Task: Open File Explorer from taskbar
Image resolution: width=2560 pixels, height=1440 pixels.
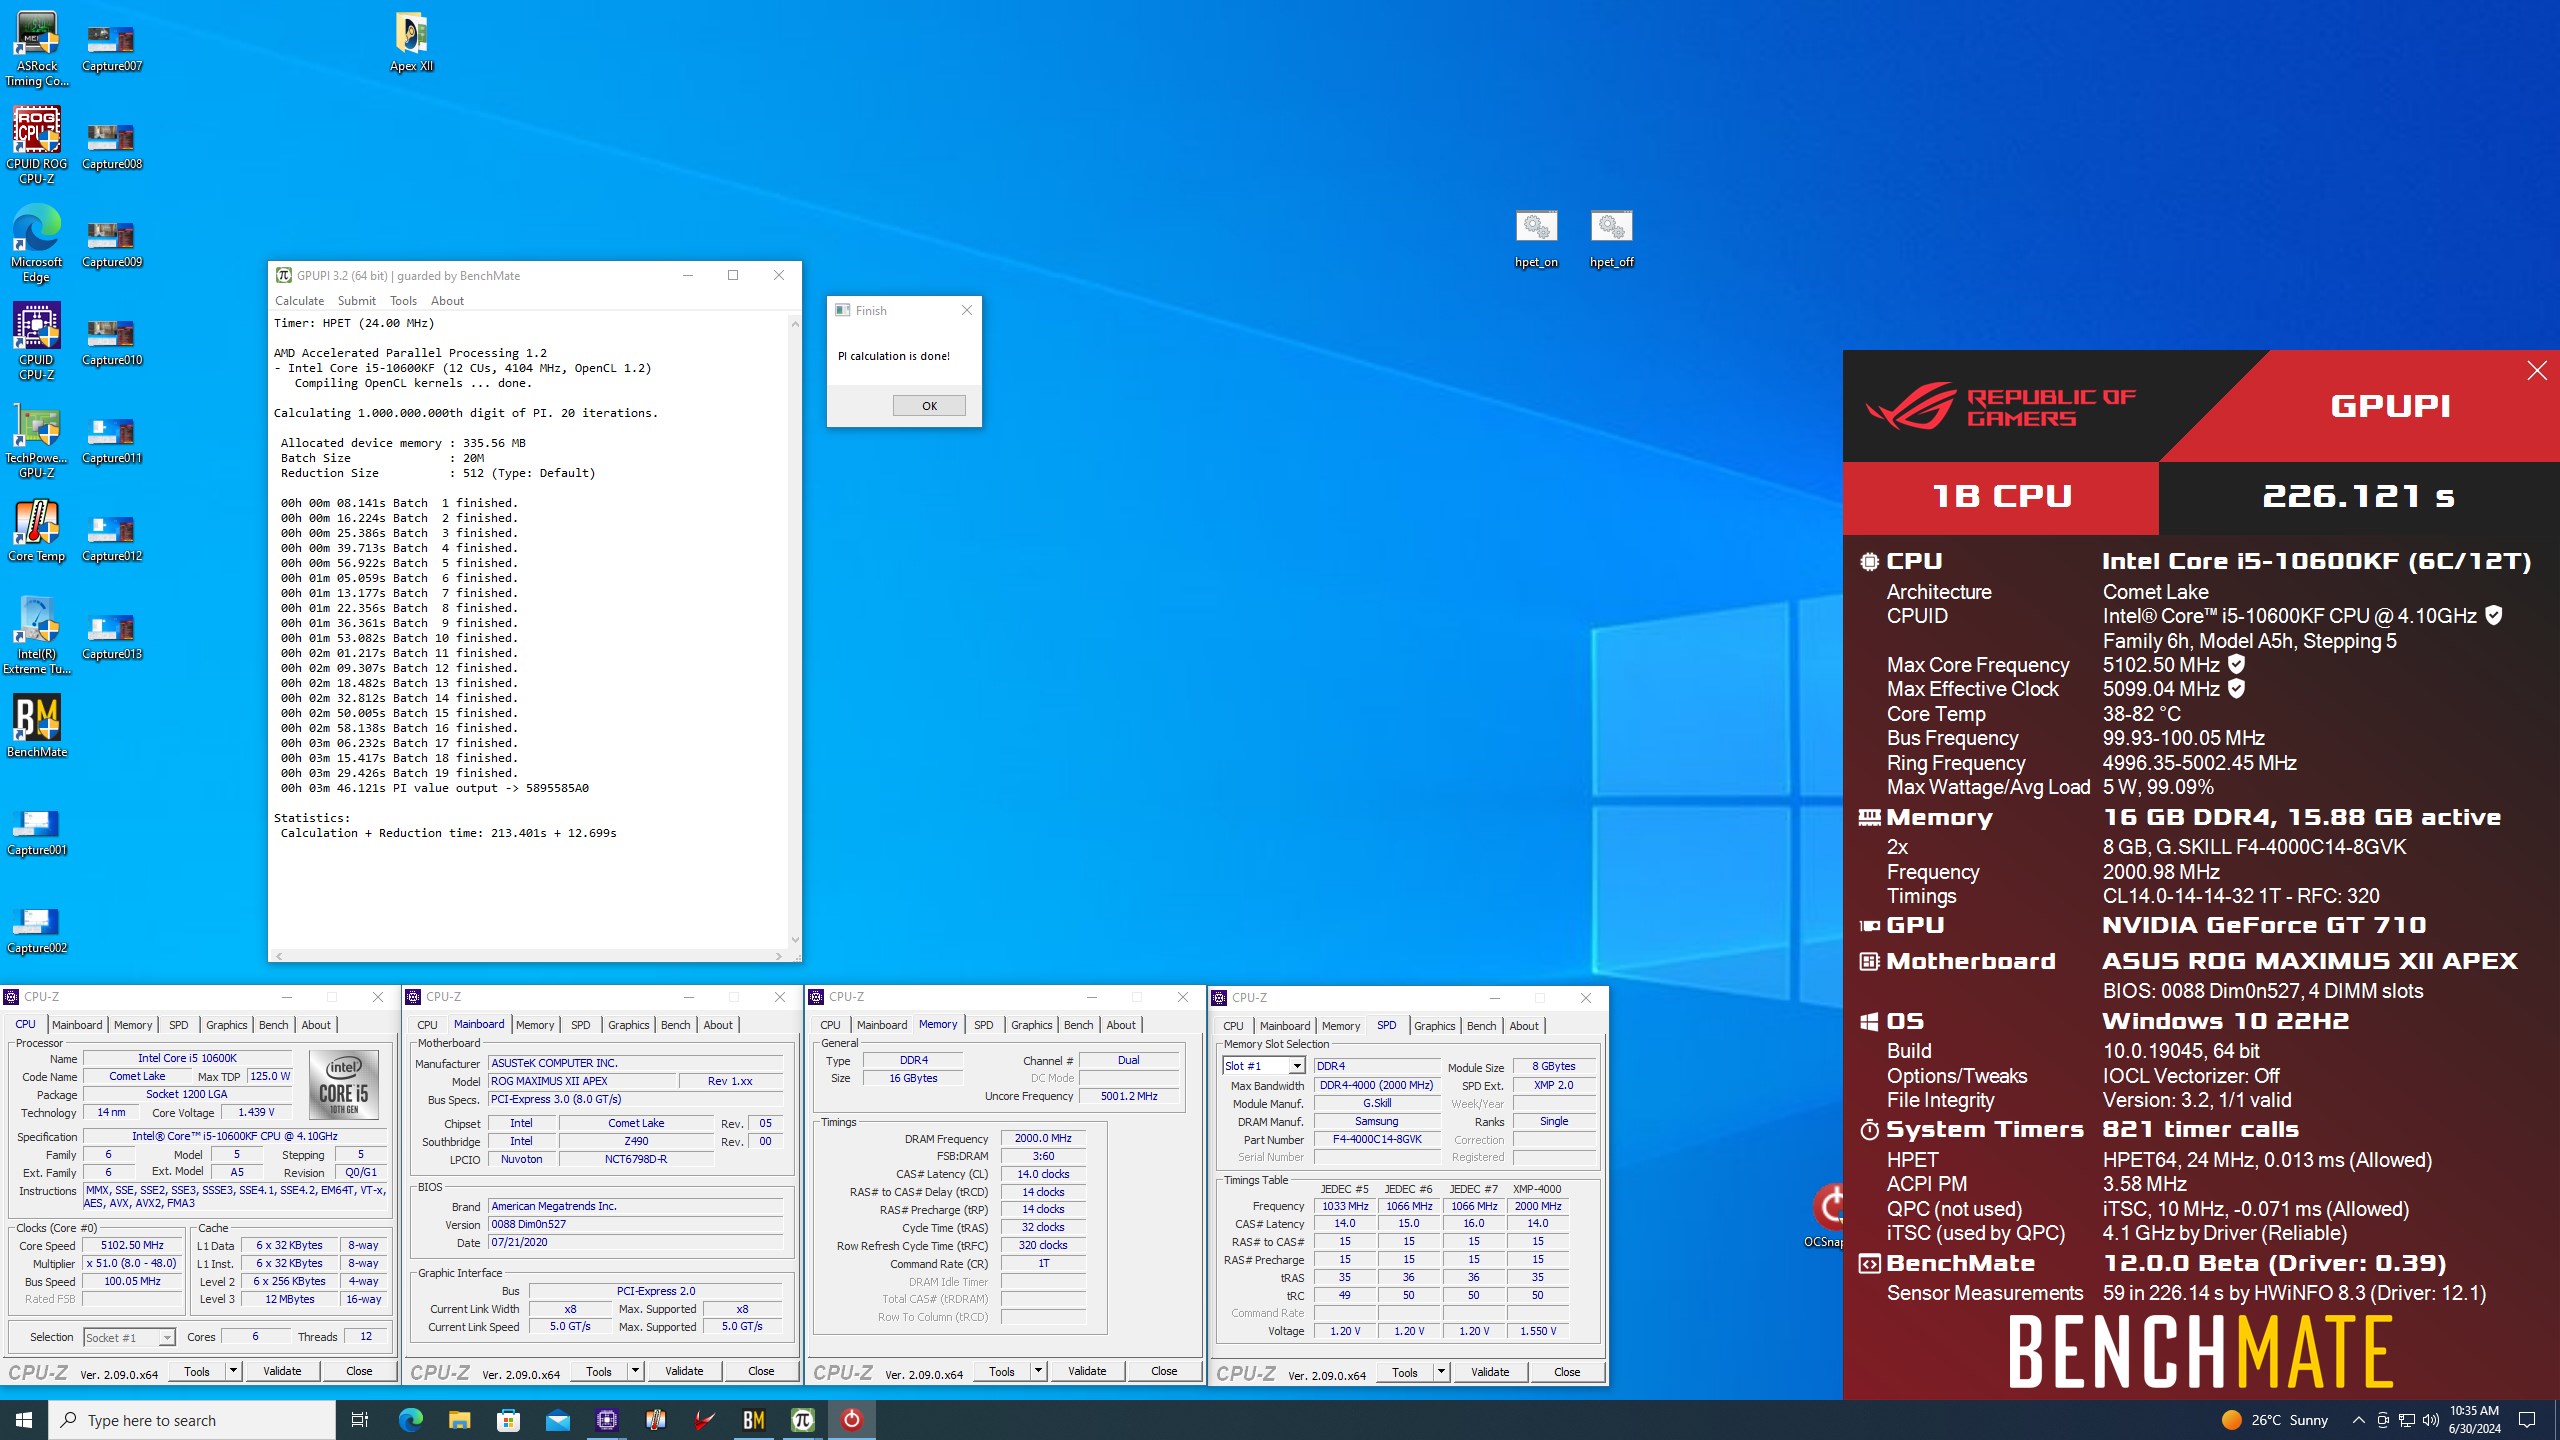Action: 459,1420
